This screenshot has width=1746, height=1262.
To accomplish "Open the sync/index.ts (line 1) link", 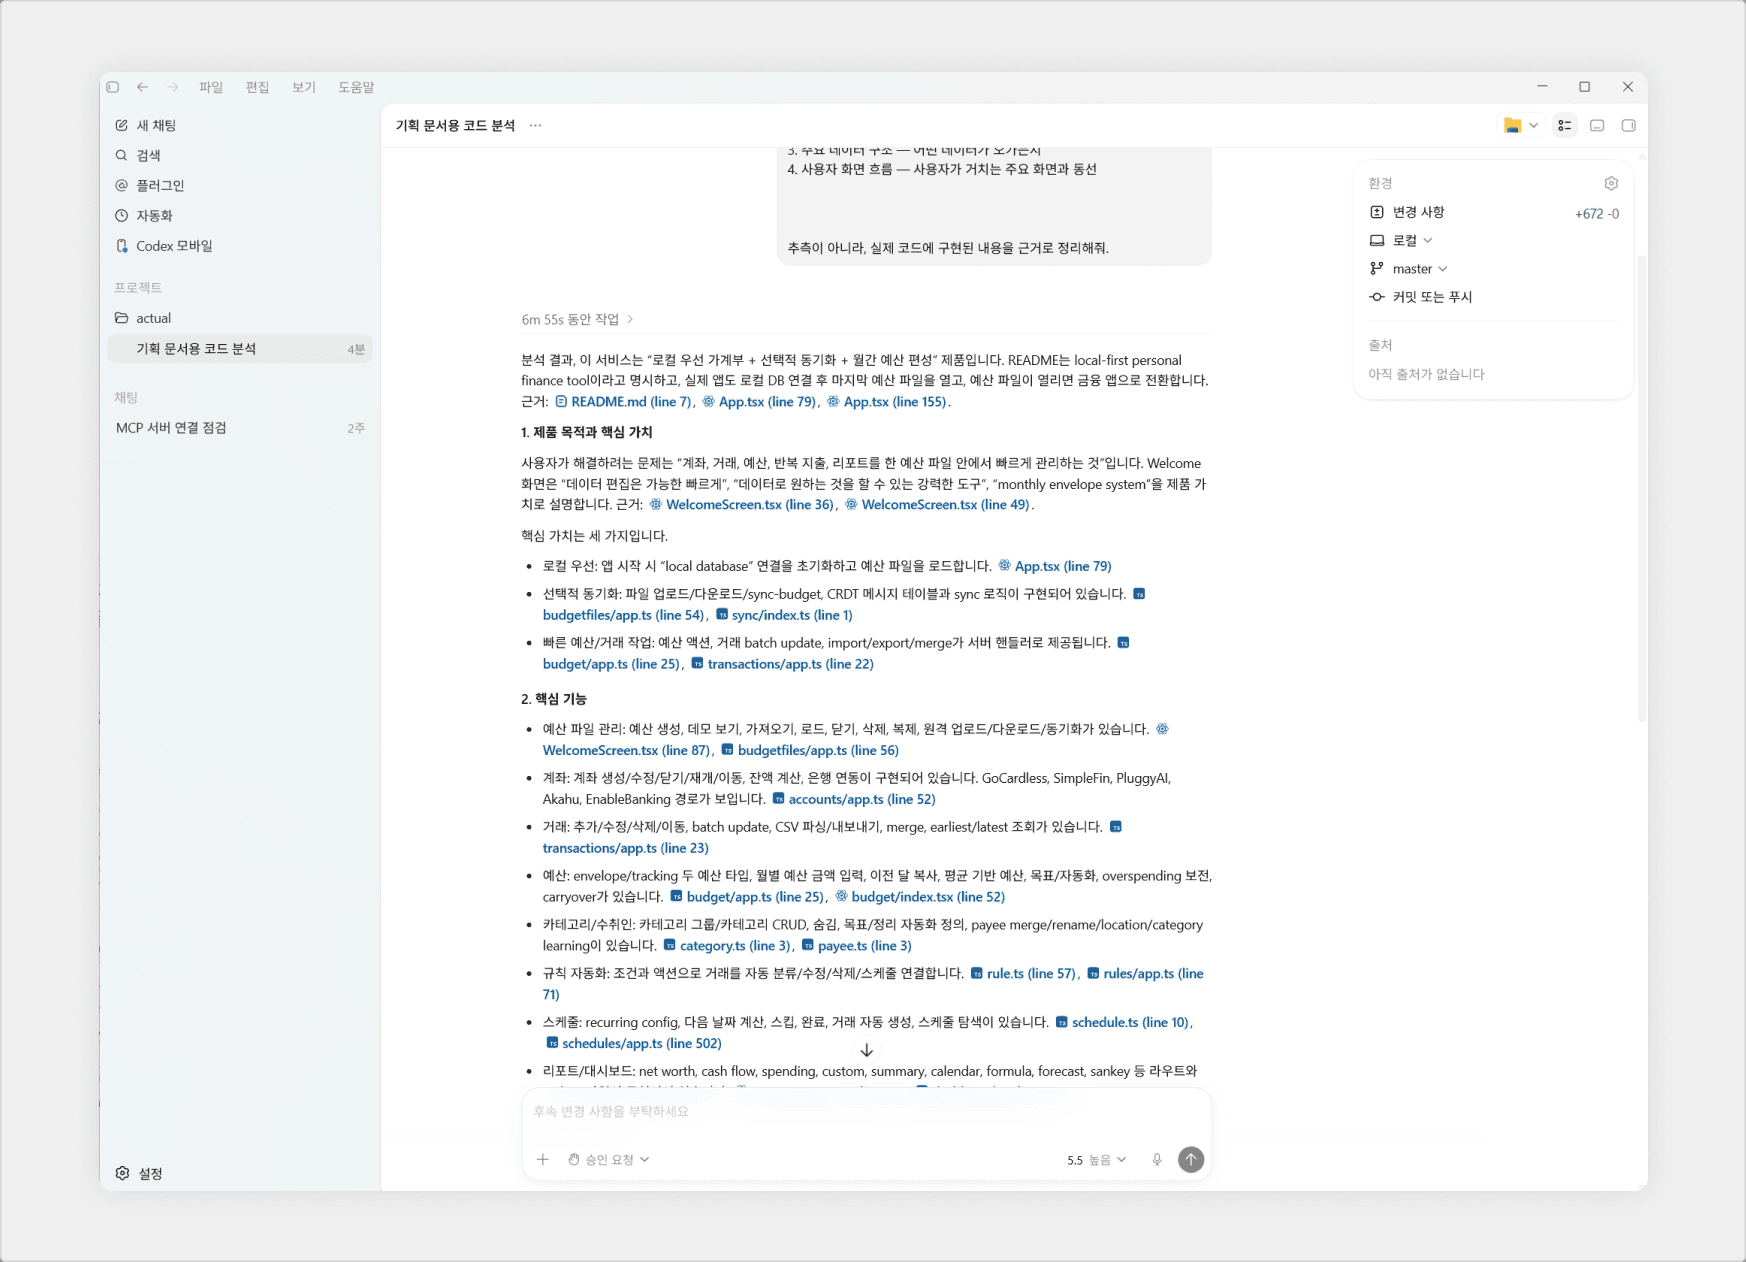I will (784, 615).
